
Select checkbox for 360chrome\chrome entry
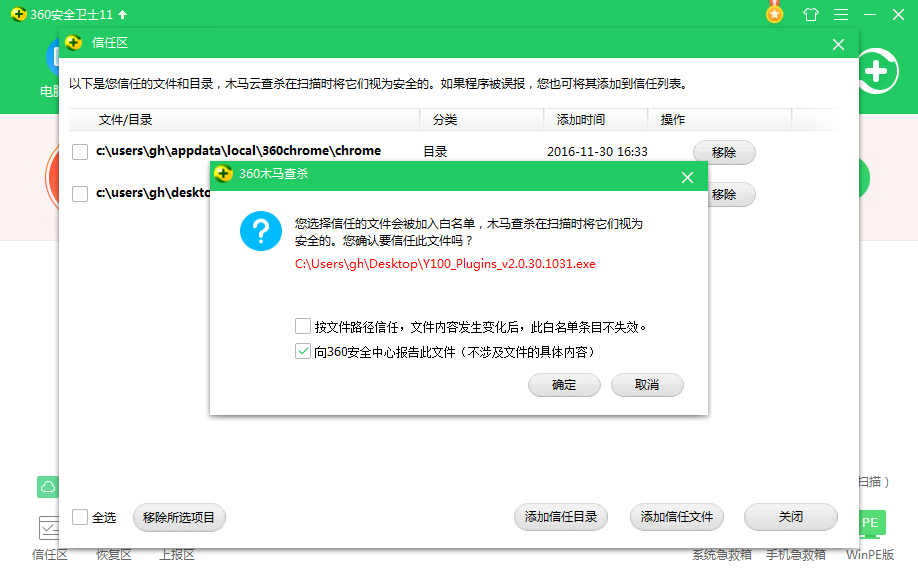click(x=80, y=152)
